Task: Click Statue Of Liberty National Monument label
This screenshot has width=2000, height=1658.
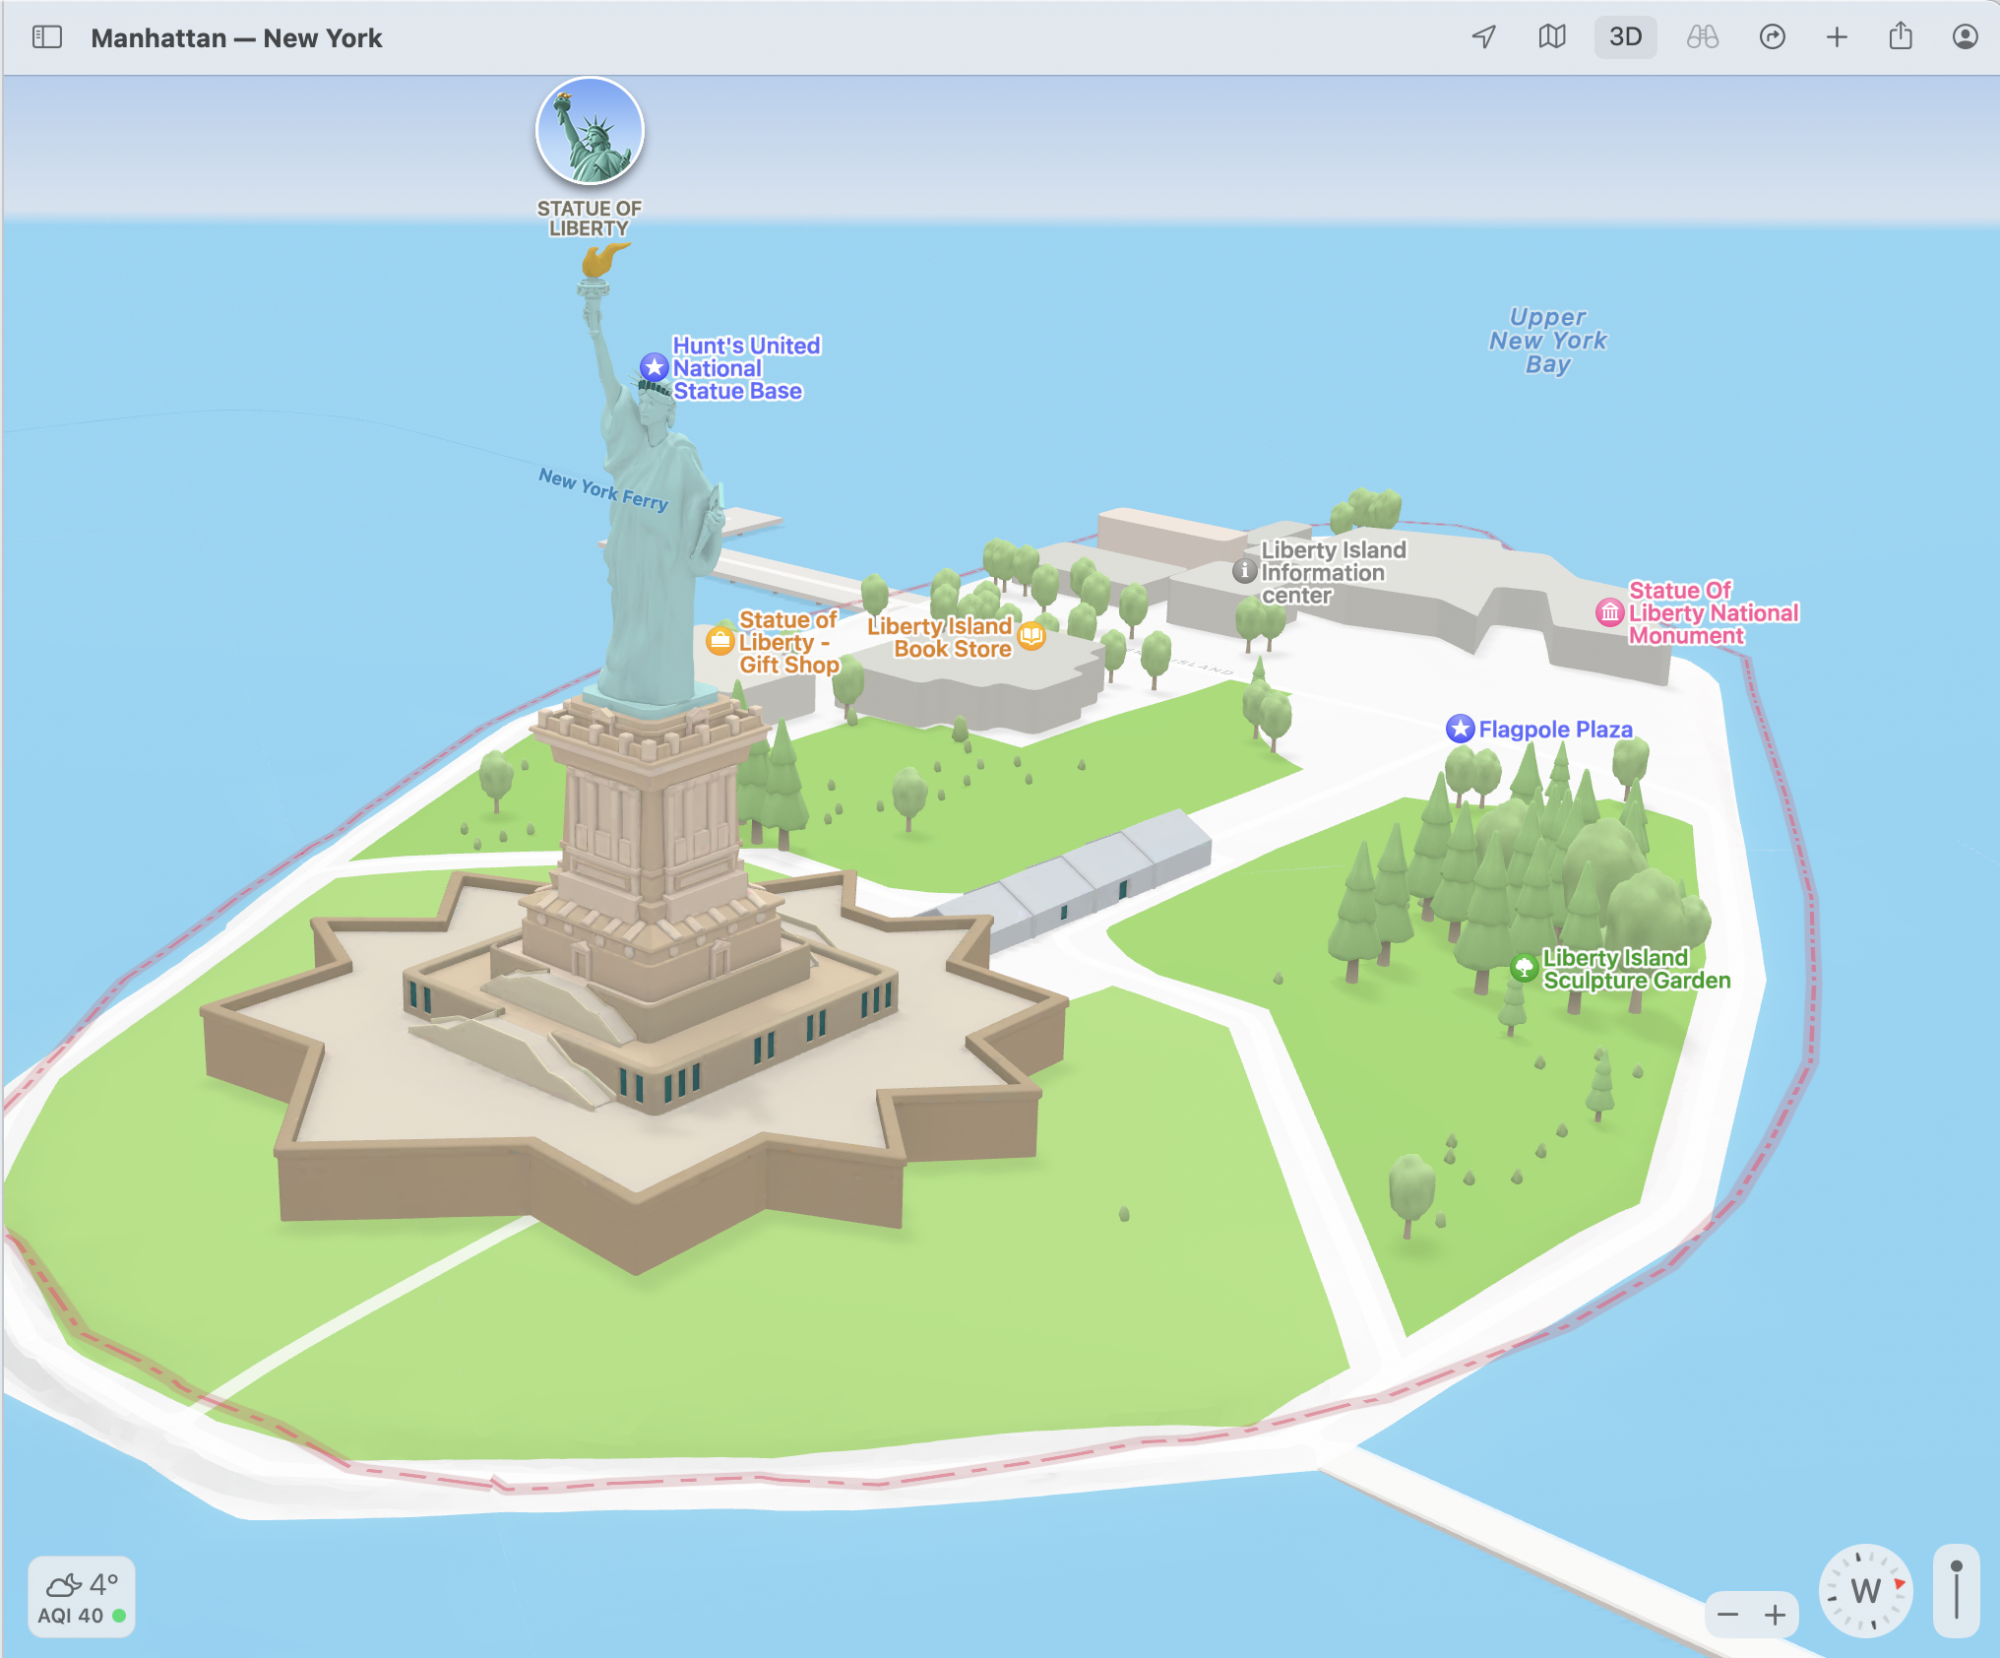Action: 1712,613
